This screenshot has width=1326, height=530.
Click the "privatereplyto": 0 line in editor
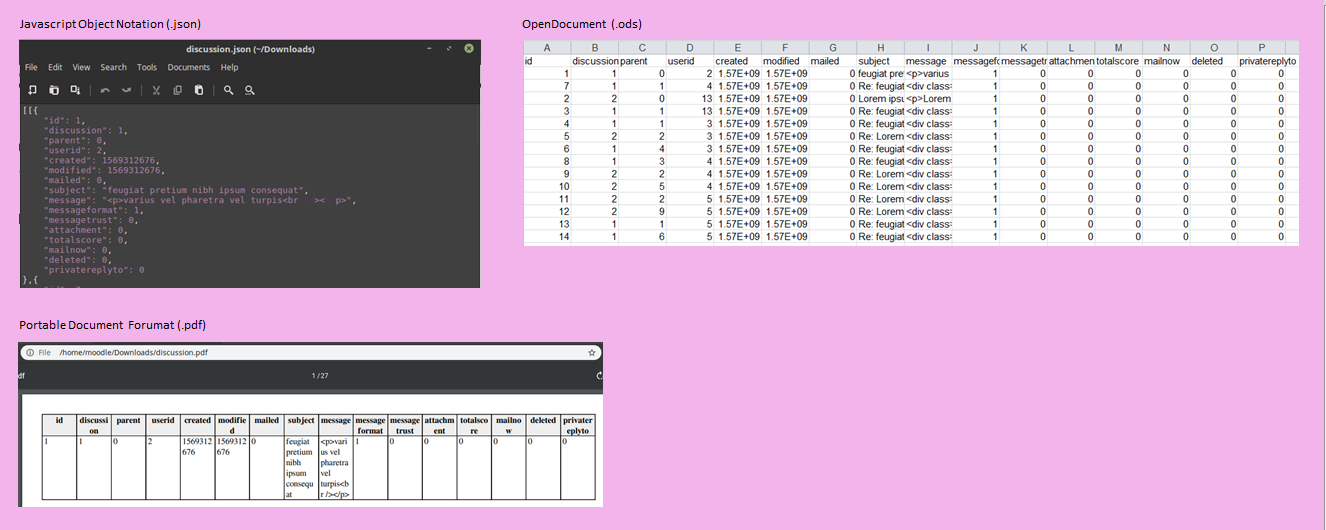pos(94,270)
